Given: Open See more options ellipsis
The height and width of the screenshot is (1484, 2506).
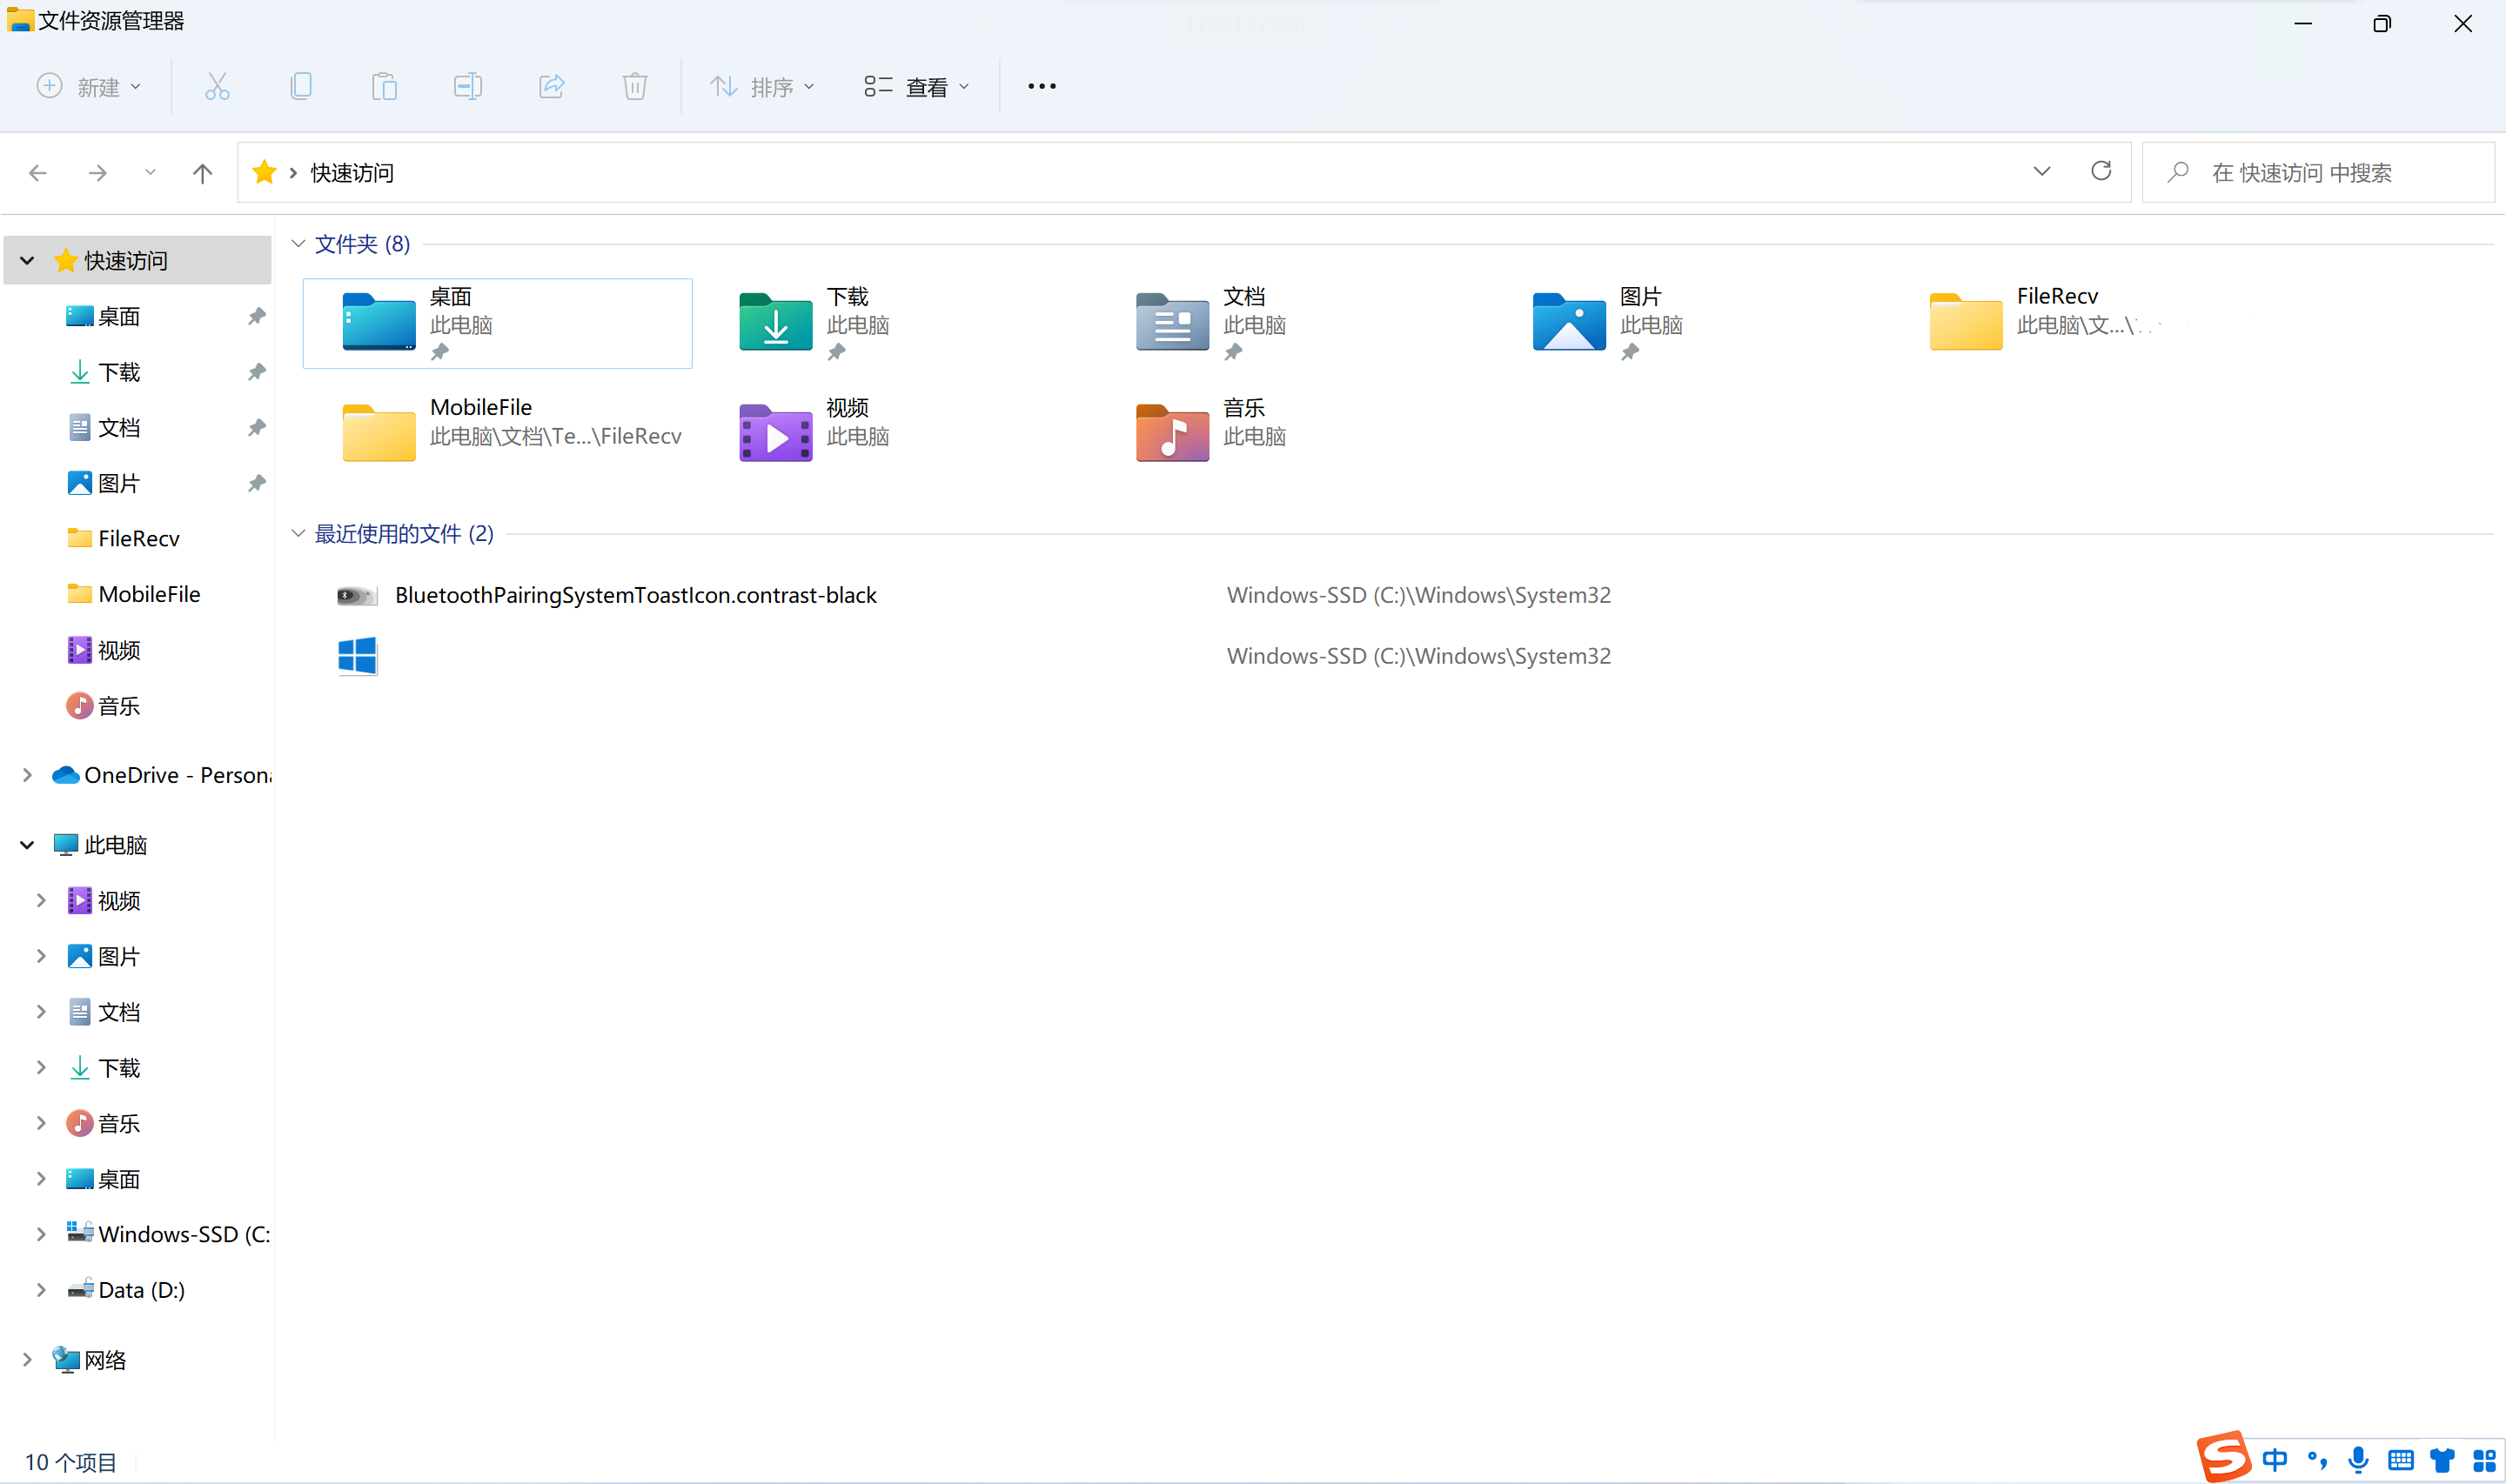Looking at the screenshot, I should (1041, 86).
